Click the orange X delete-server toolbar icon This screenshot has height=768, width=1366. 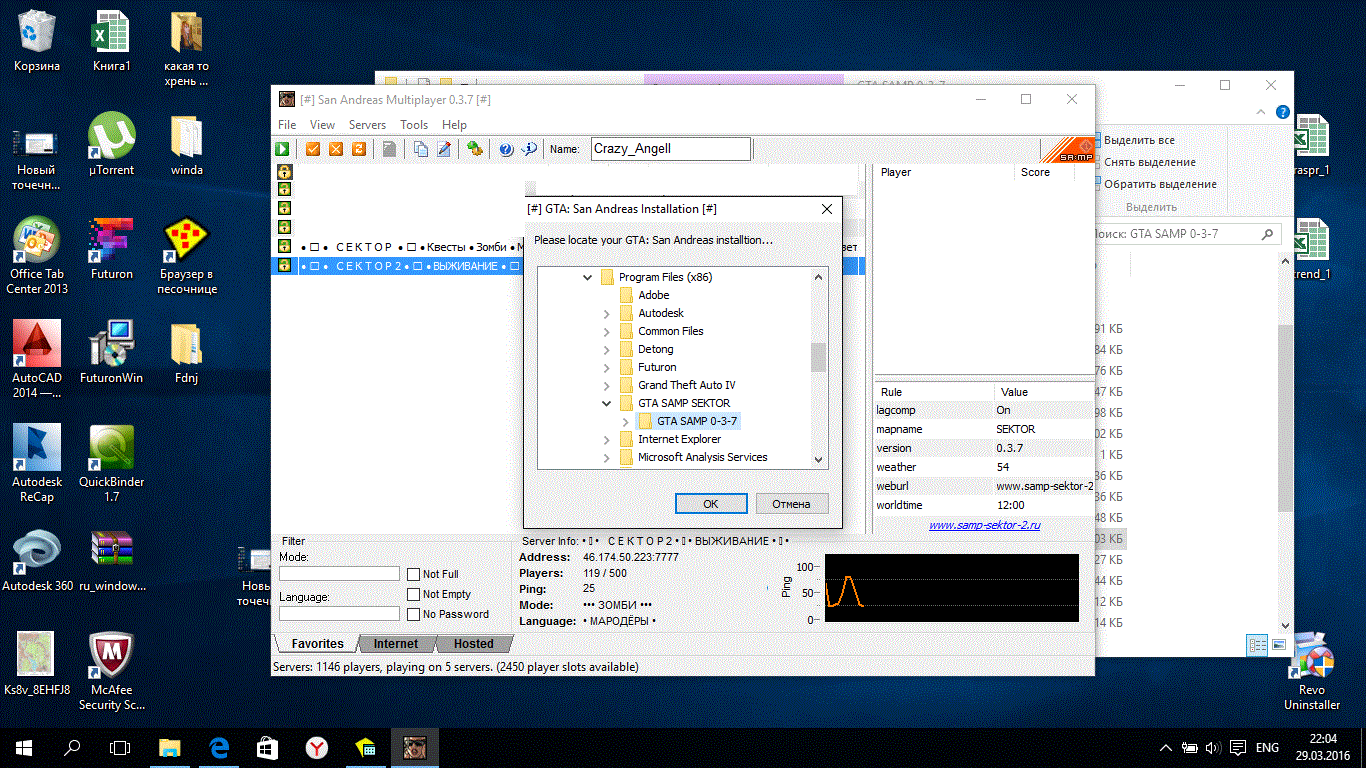336,149
